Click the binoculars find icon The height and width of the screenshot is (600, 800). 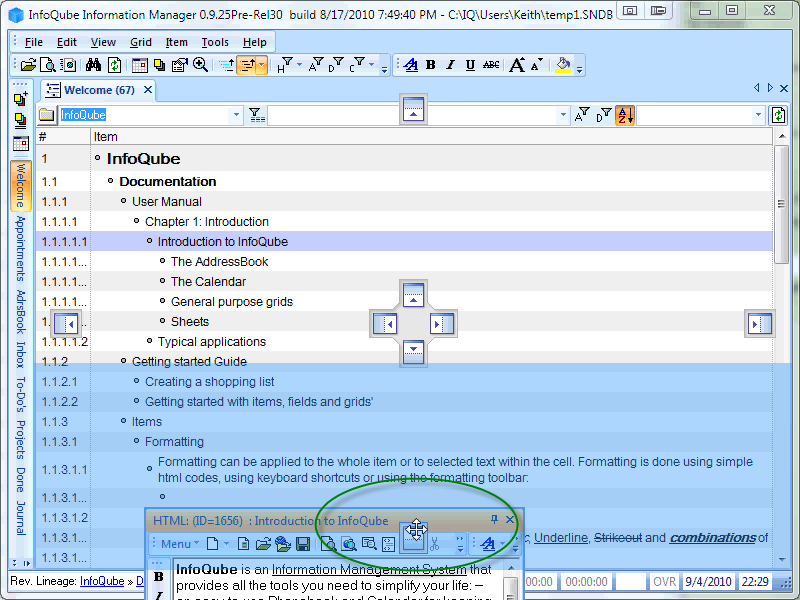pos(93,65)
